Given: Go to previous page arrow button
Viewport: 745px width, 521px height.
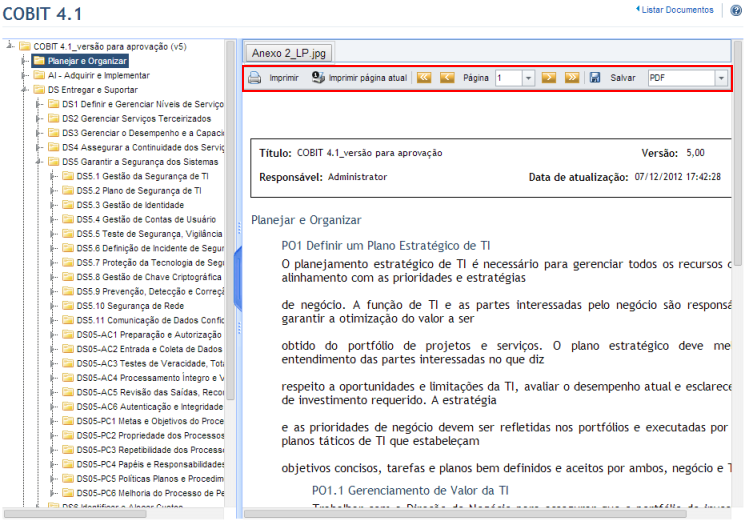Looking at the screenshot, I should coord(447,77).
